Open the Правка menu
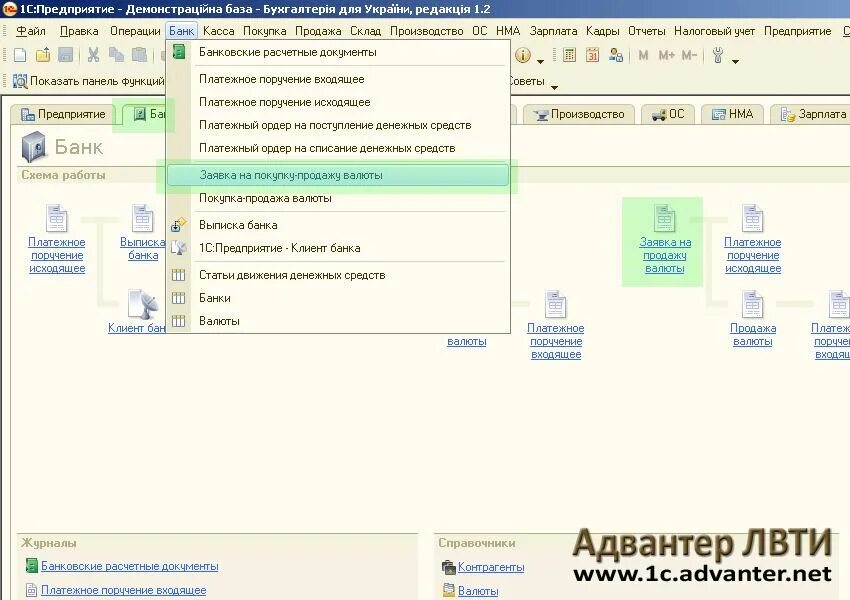The width and height of the screenshot is (850, 600). (x=79, y=31)
